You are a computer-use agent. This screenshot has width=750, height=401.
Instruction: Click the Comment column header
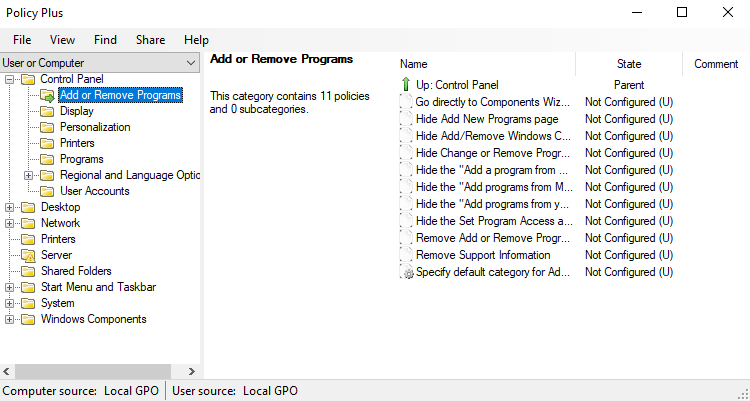click(x=716, y=64)
